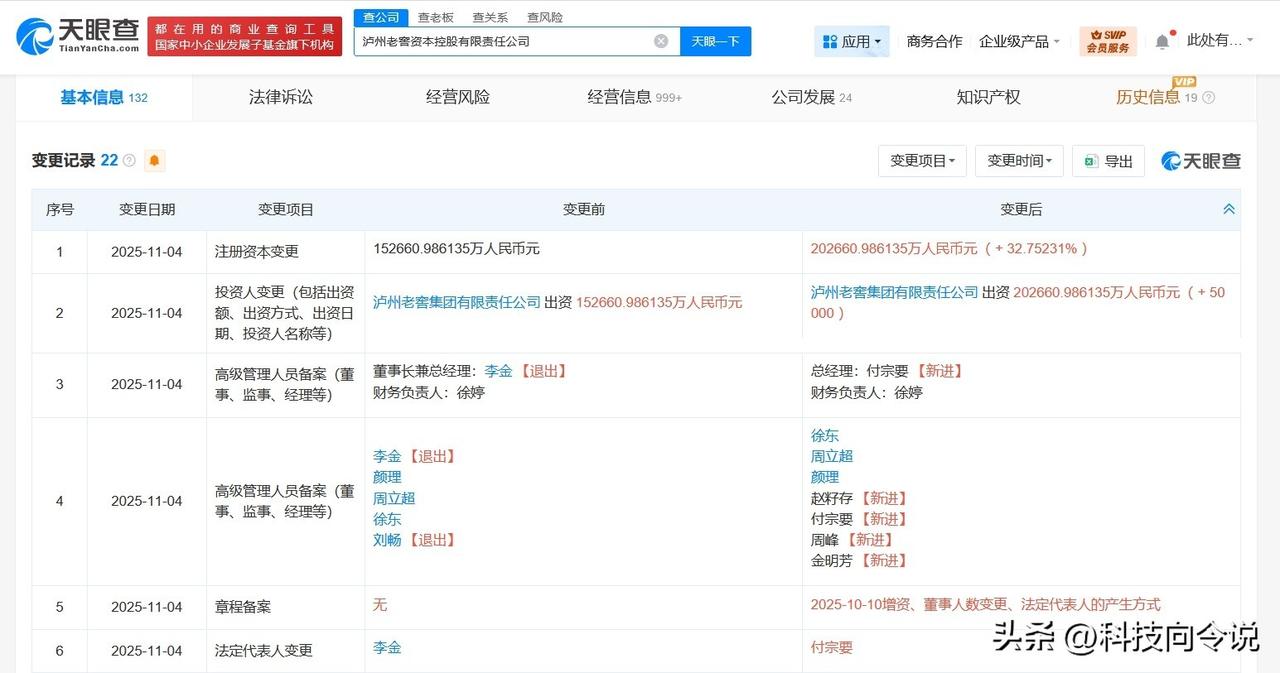Click 赵籽存 【新进】 entry in row 4
1280x673 pixels.
pos(860,498)
